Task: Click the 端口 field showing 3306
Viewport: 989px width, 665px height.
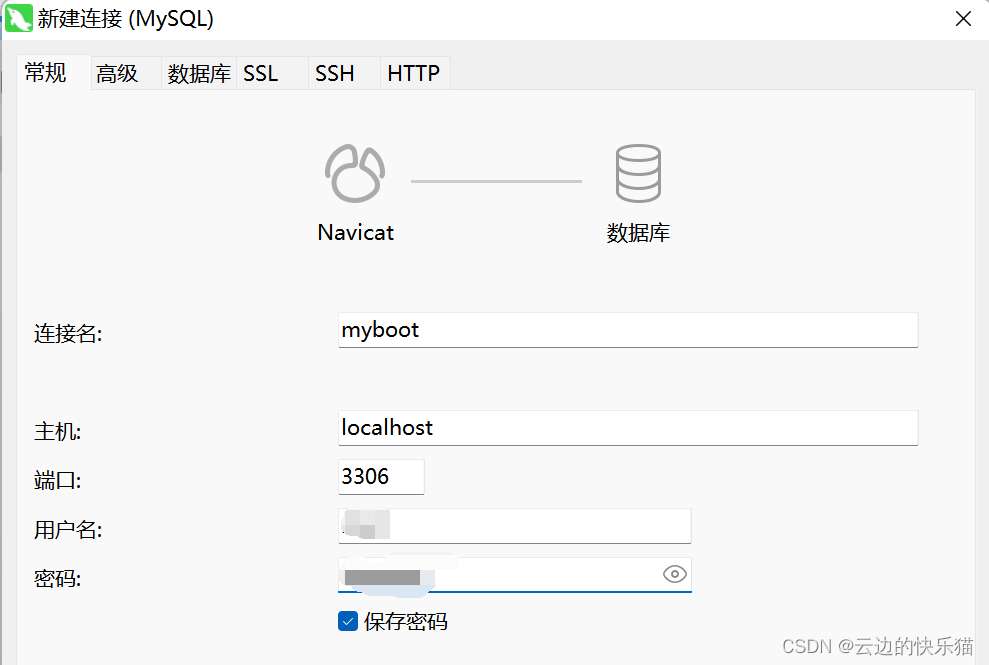Action: [381, 477]
